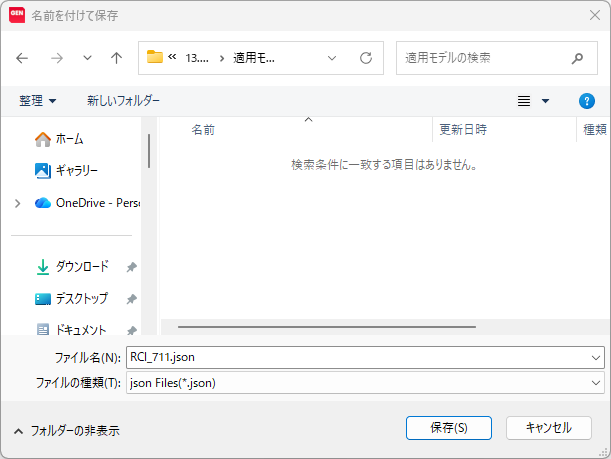Click the red GEN app icon

(x=17, y=15)
